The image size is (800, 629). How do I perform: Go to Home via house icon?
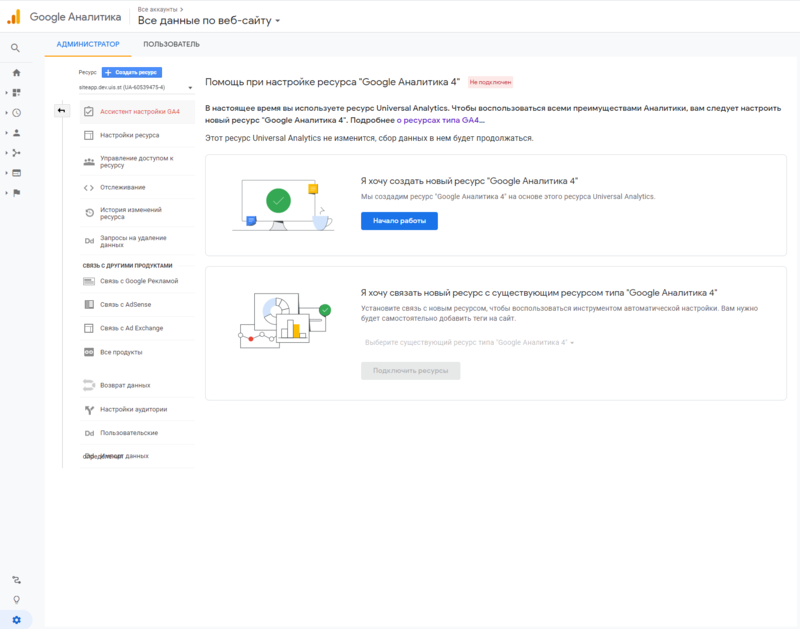[x=16, y=72]
